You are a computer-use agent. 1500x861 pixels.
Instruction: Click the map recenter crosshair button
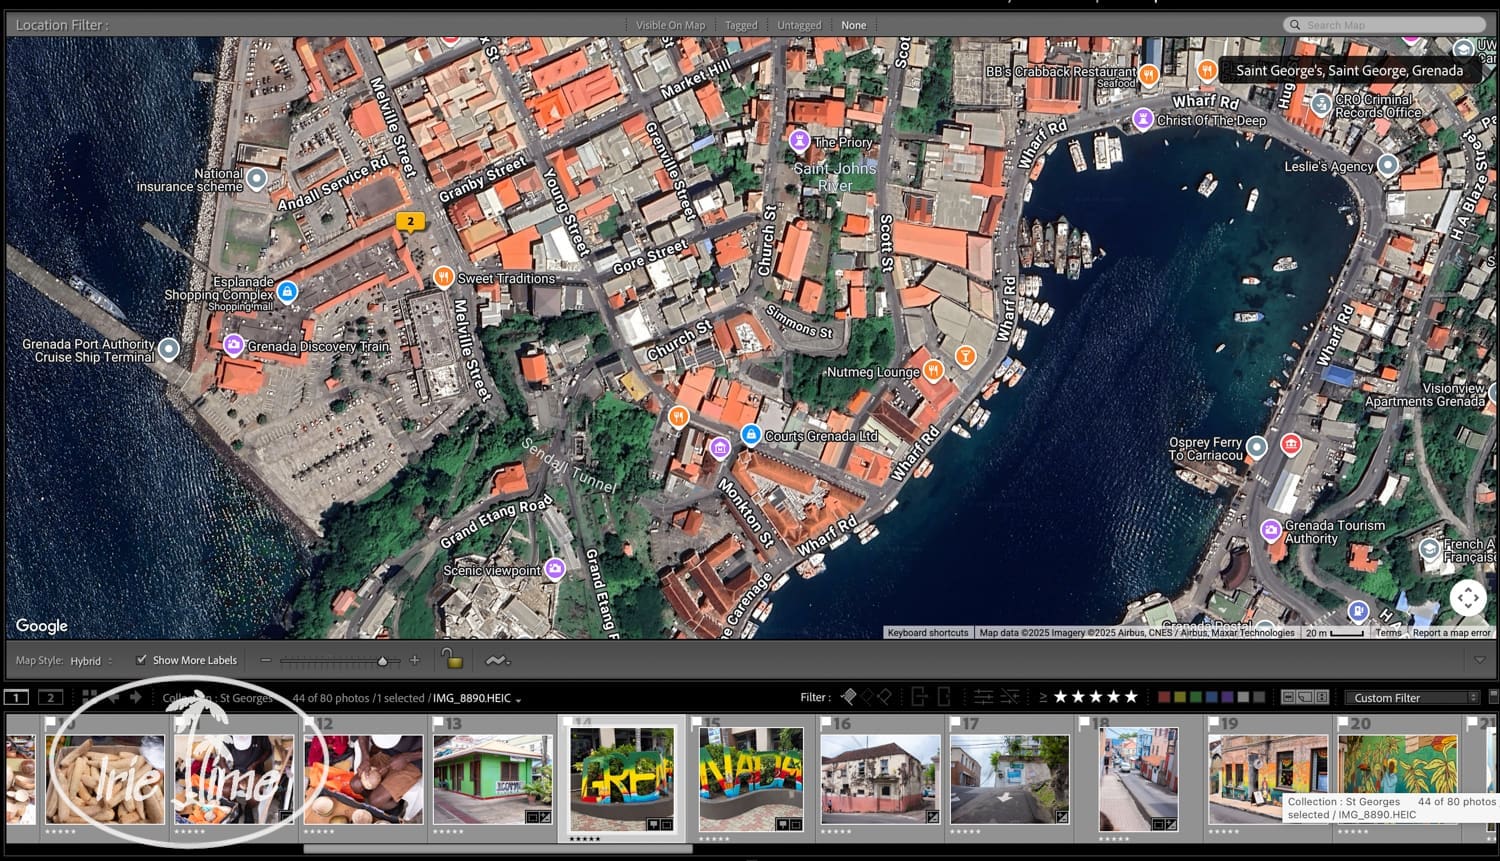coord(1467,598)
